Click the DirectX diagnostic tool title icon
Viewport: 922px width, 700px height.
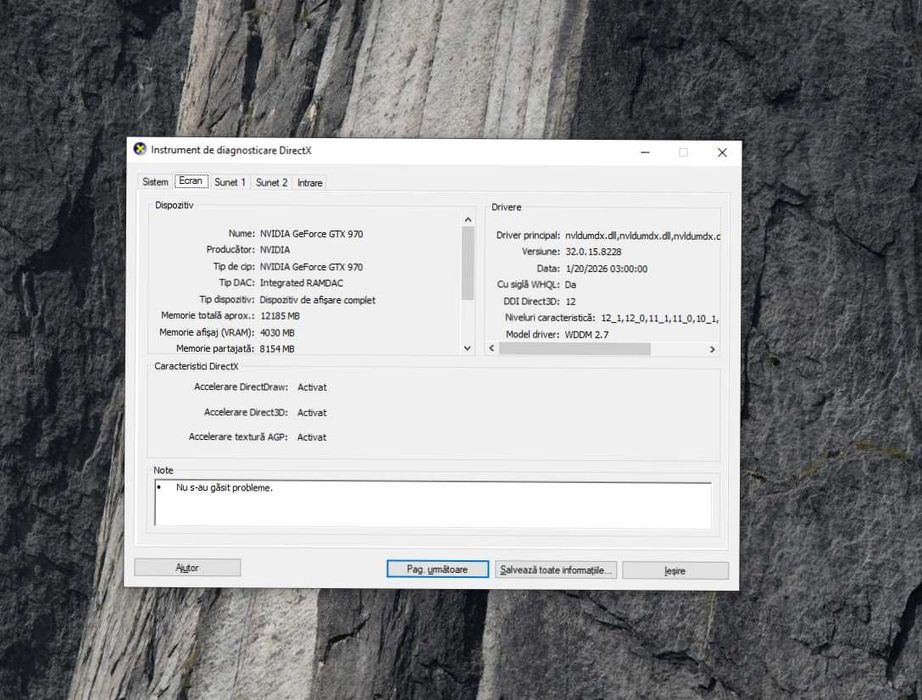tap(140, 149)
